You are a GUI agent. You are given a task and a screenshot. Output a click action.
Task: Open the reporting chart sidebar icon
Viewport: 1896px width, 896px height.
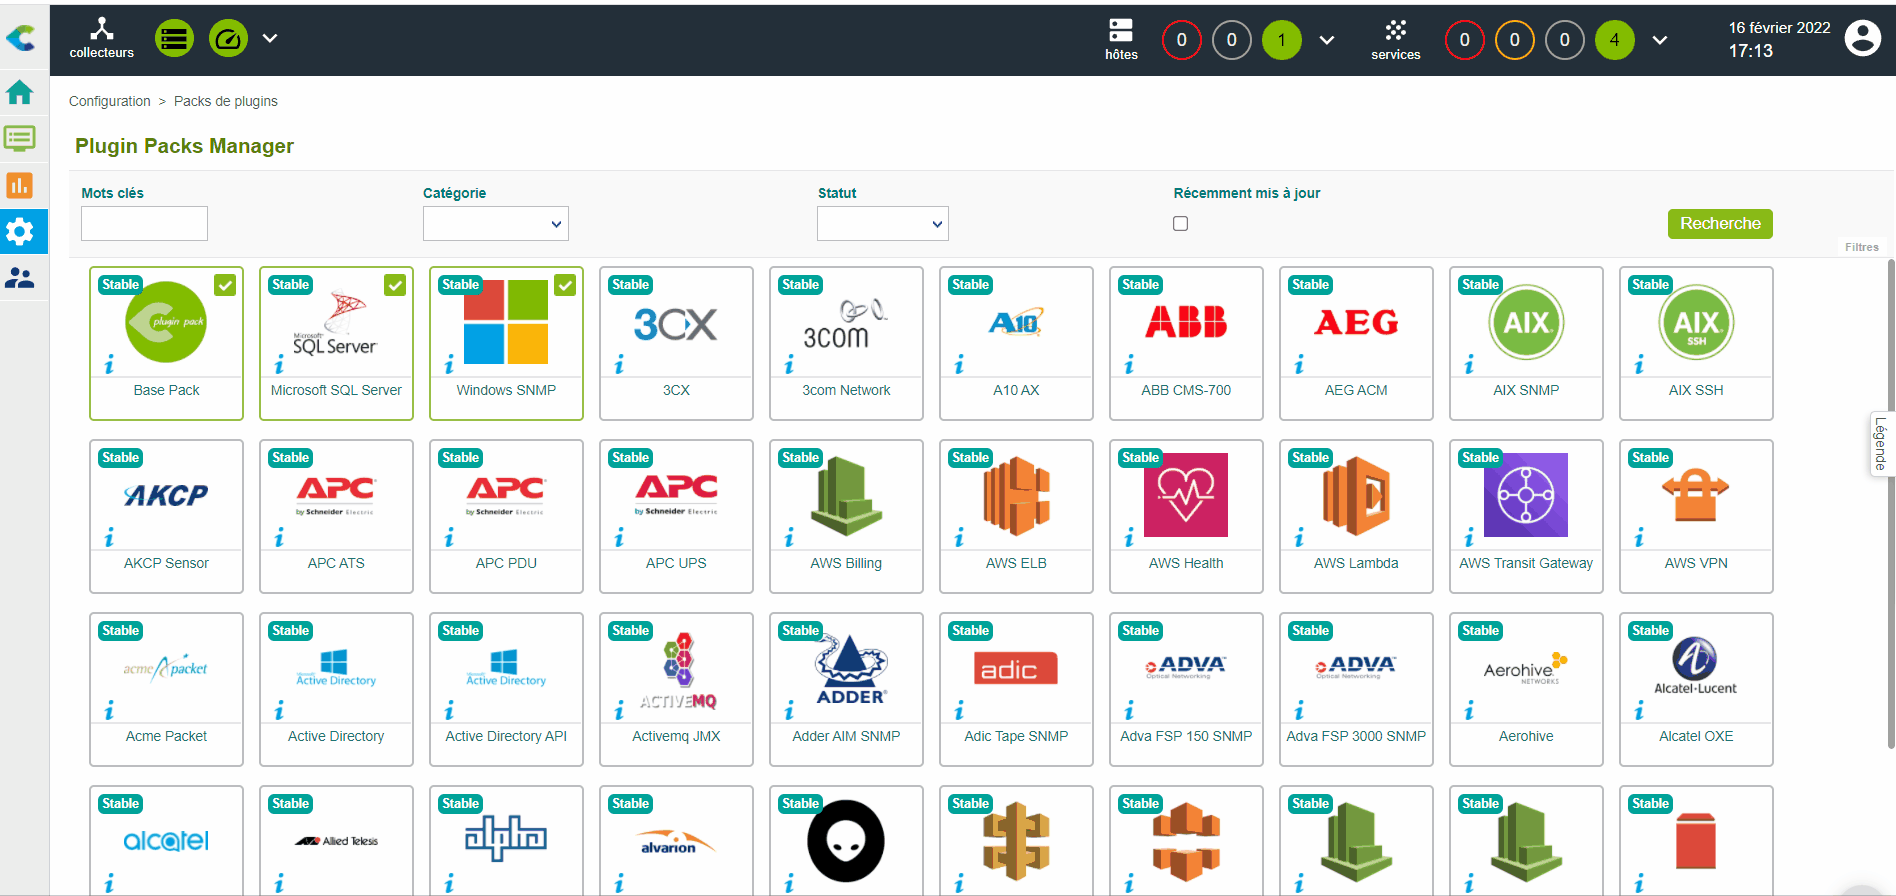[x=20, y=185]
